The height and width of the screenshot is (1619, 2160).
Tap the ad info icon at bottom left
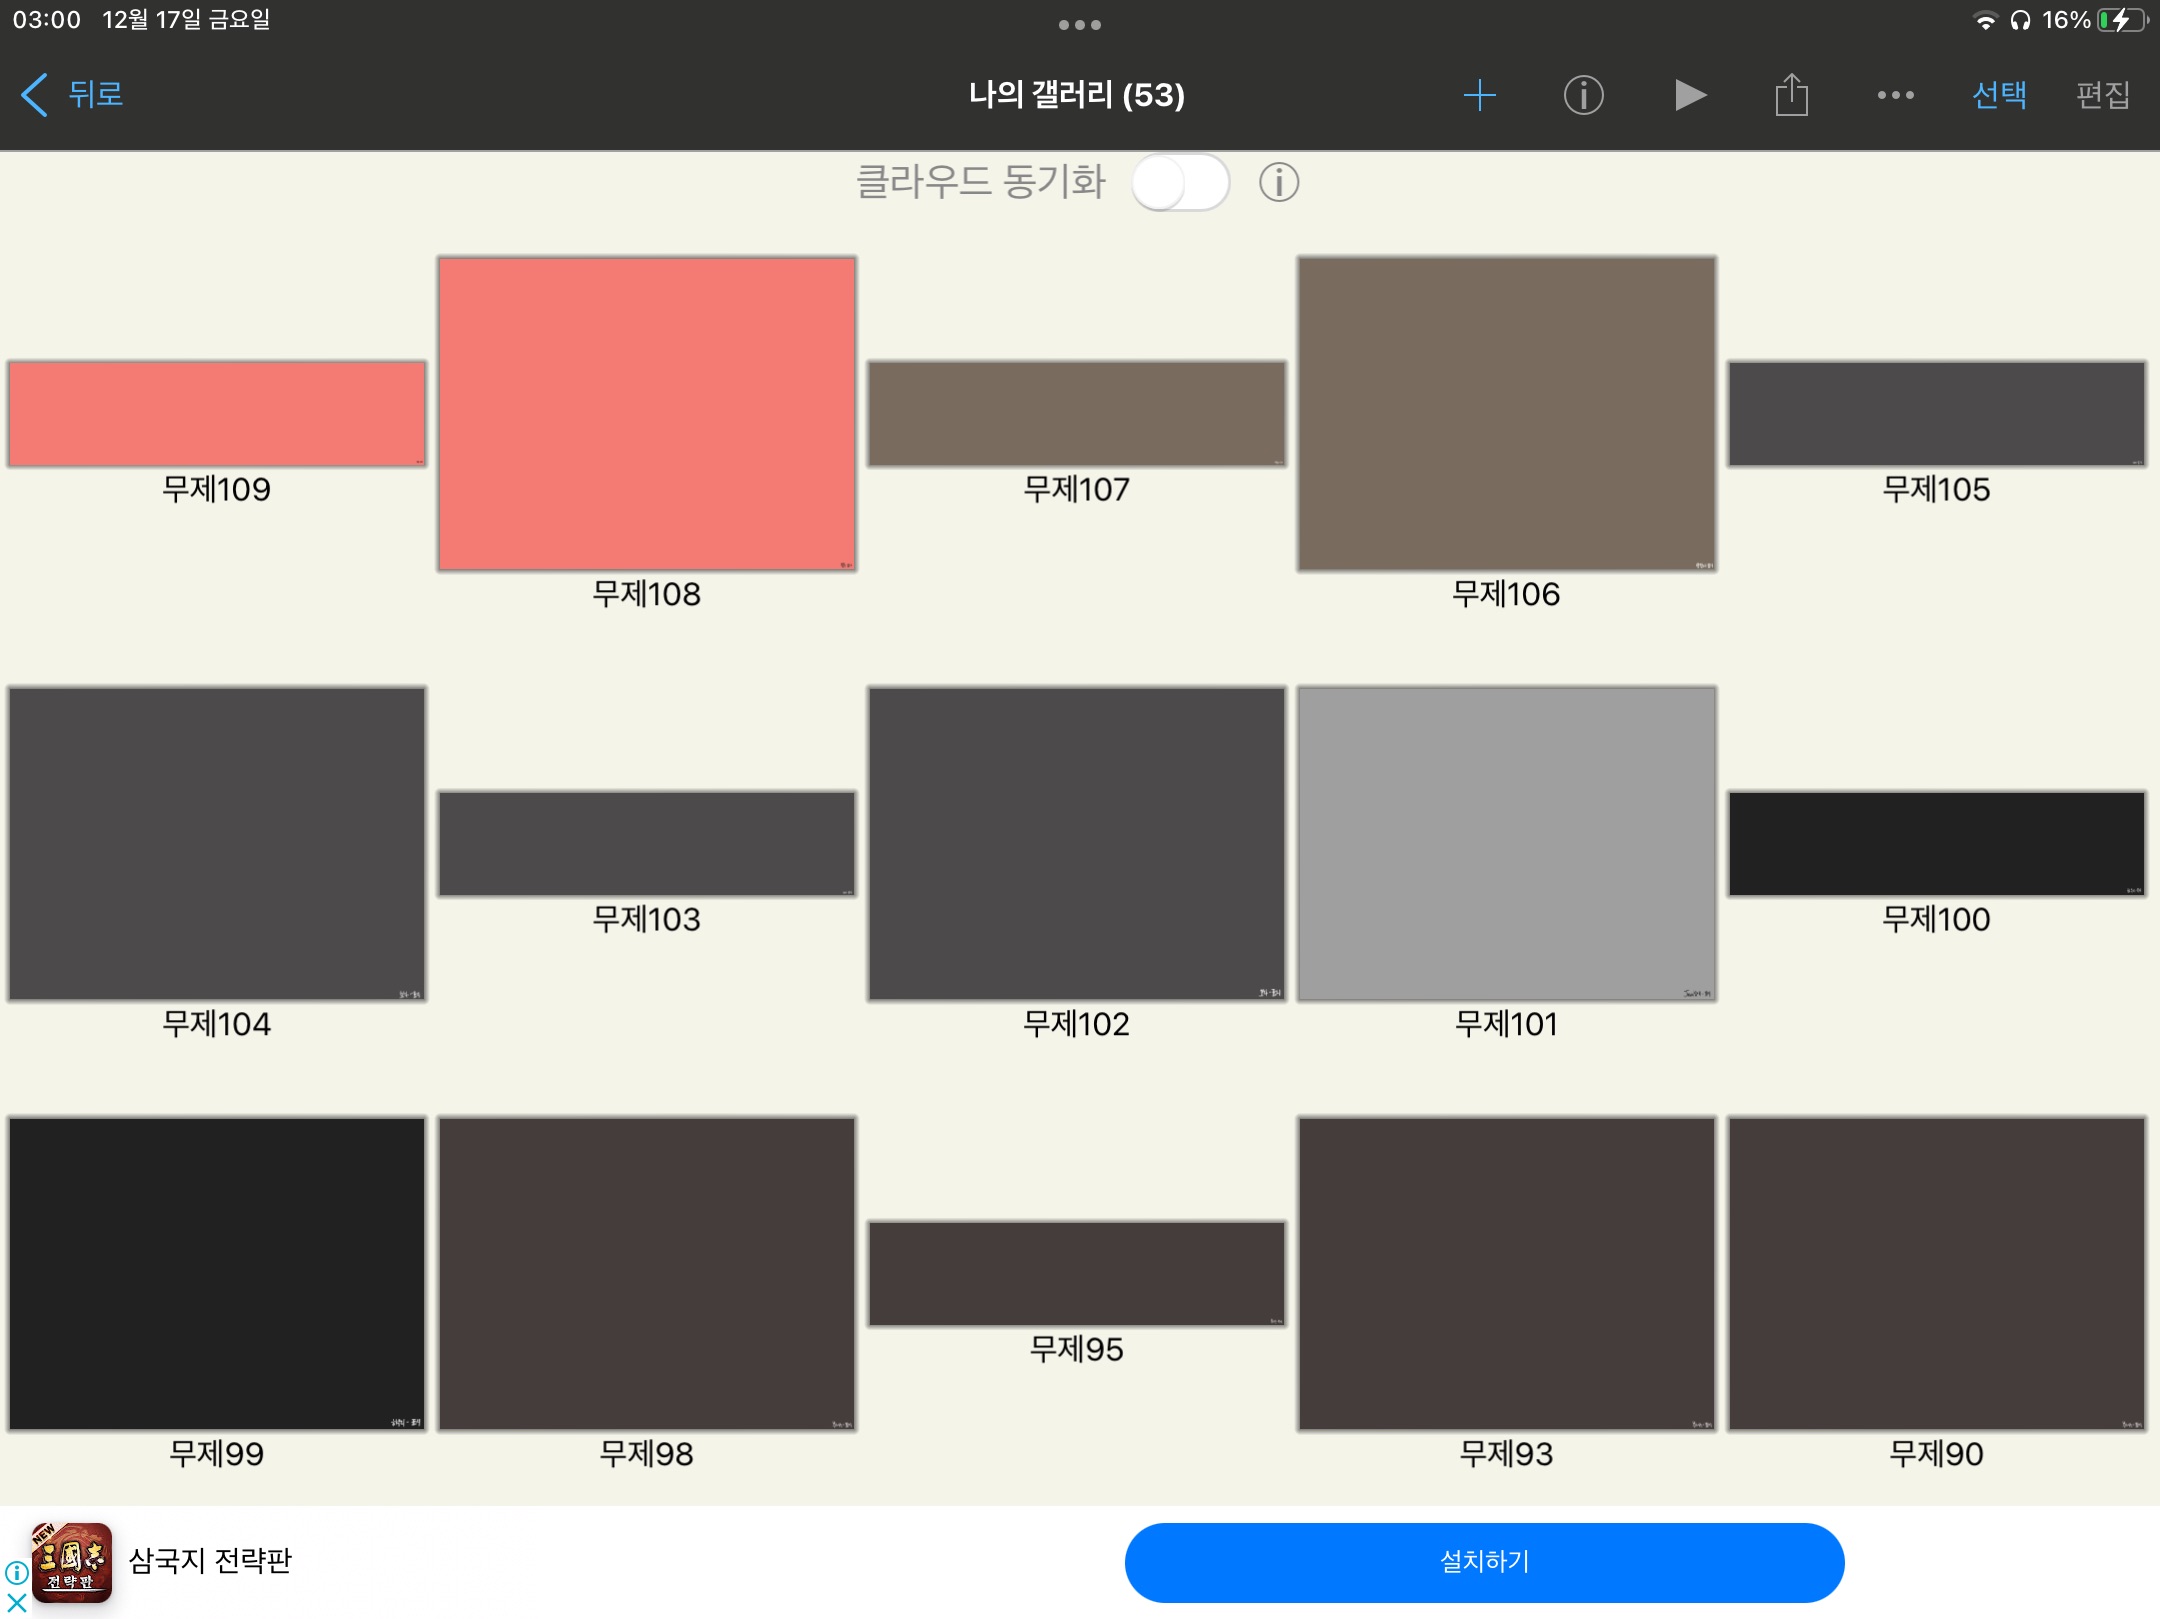(15, 1572)
